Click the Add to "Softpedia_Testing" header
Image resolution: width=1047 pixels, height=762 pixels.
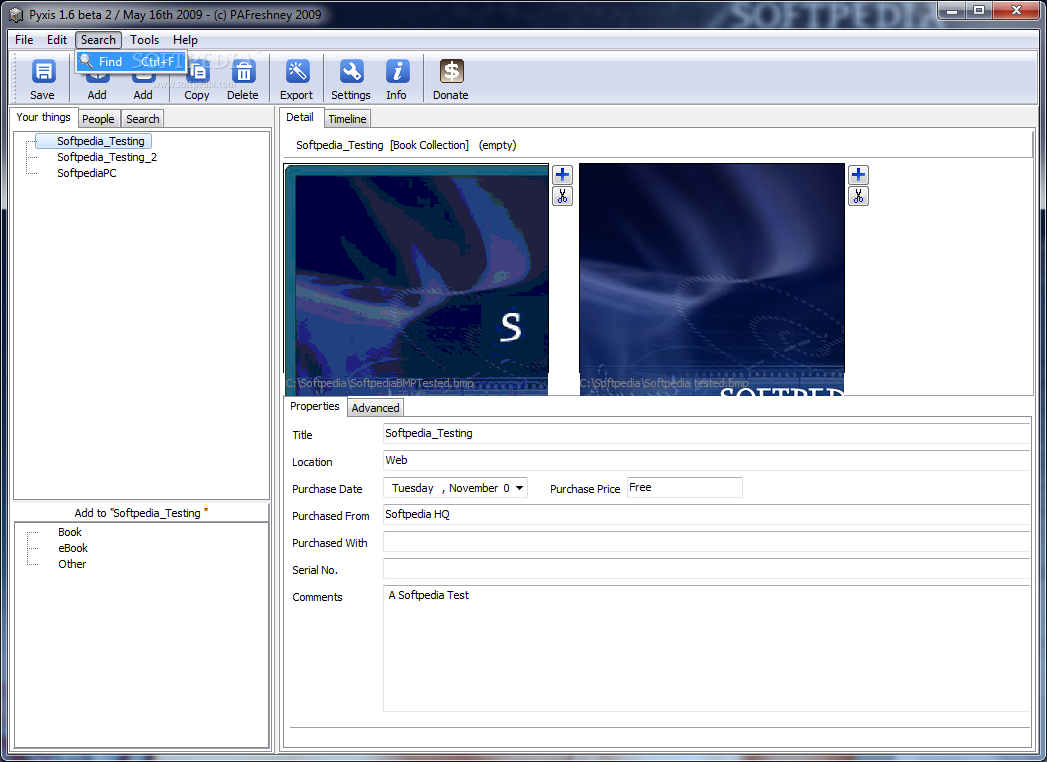(x=141, y=513)
